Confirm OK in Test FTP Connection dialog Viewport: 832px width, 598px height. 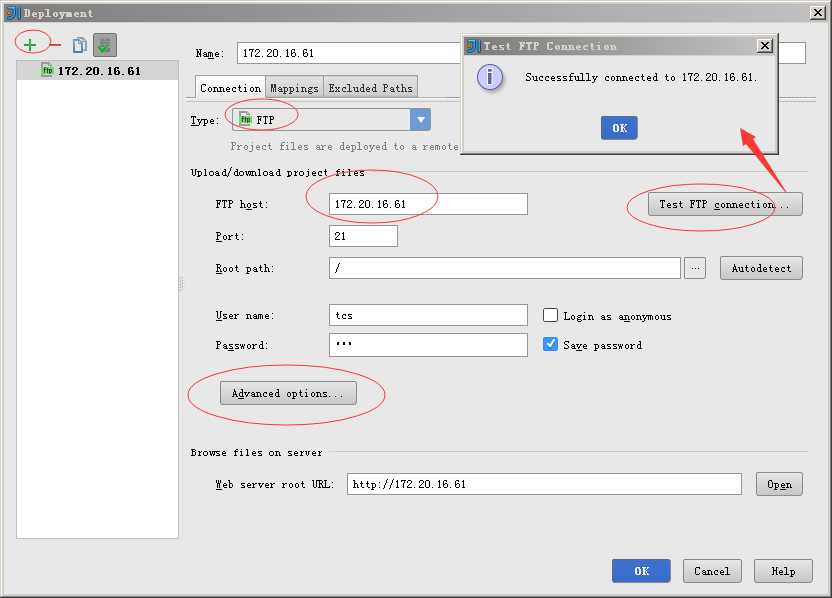pos(619,128)
